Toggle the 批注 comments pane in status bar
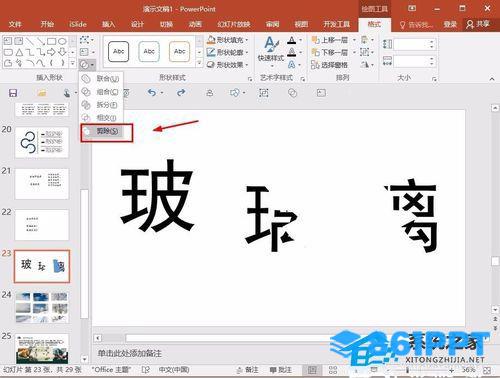This screenshot has width=500, height=378. tap(280, 370)
